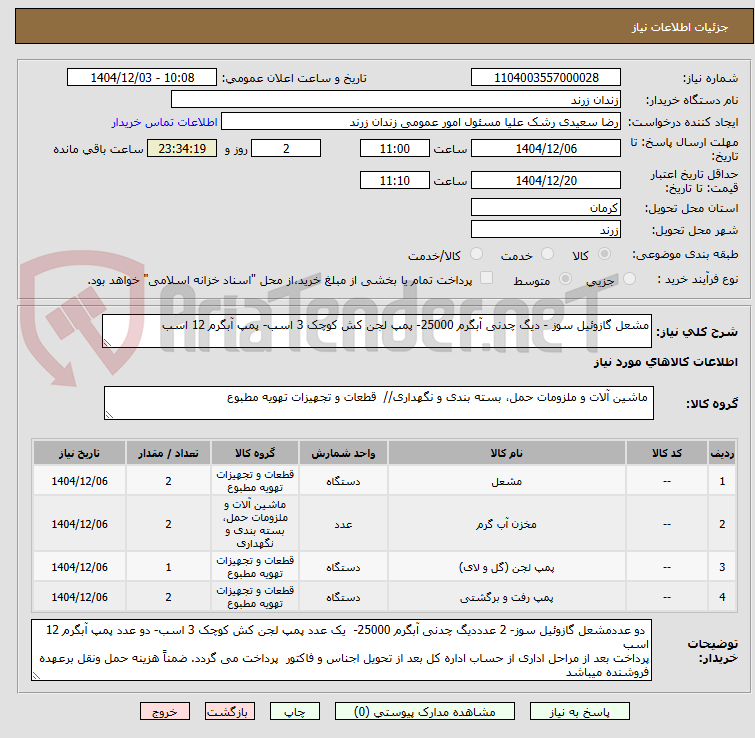Select the پمپ لجن (گل و لای) row
The width and height of the screenshot is (755, 738).
[384, 567]
